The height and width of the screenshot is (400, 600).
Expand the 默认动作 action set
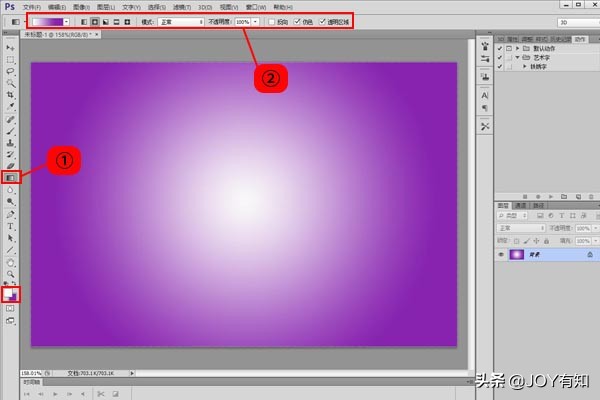click(517, 49)
